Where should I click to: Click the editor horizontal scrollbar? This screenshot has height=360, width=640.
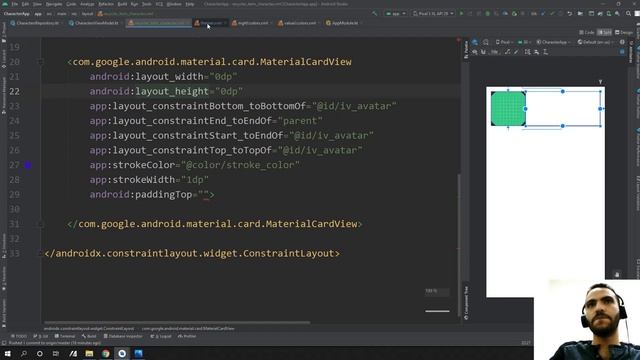(177, 322)
